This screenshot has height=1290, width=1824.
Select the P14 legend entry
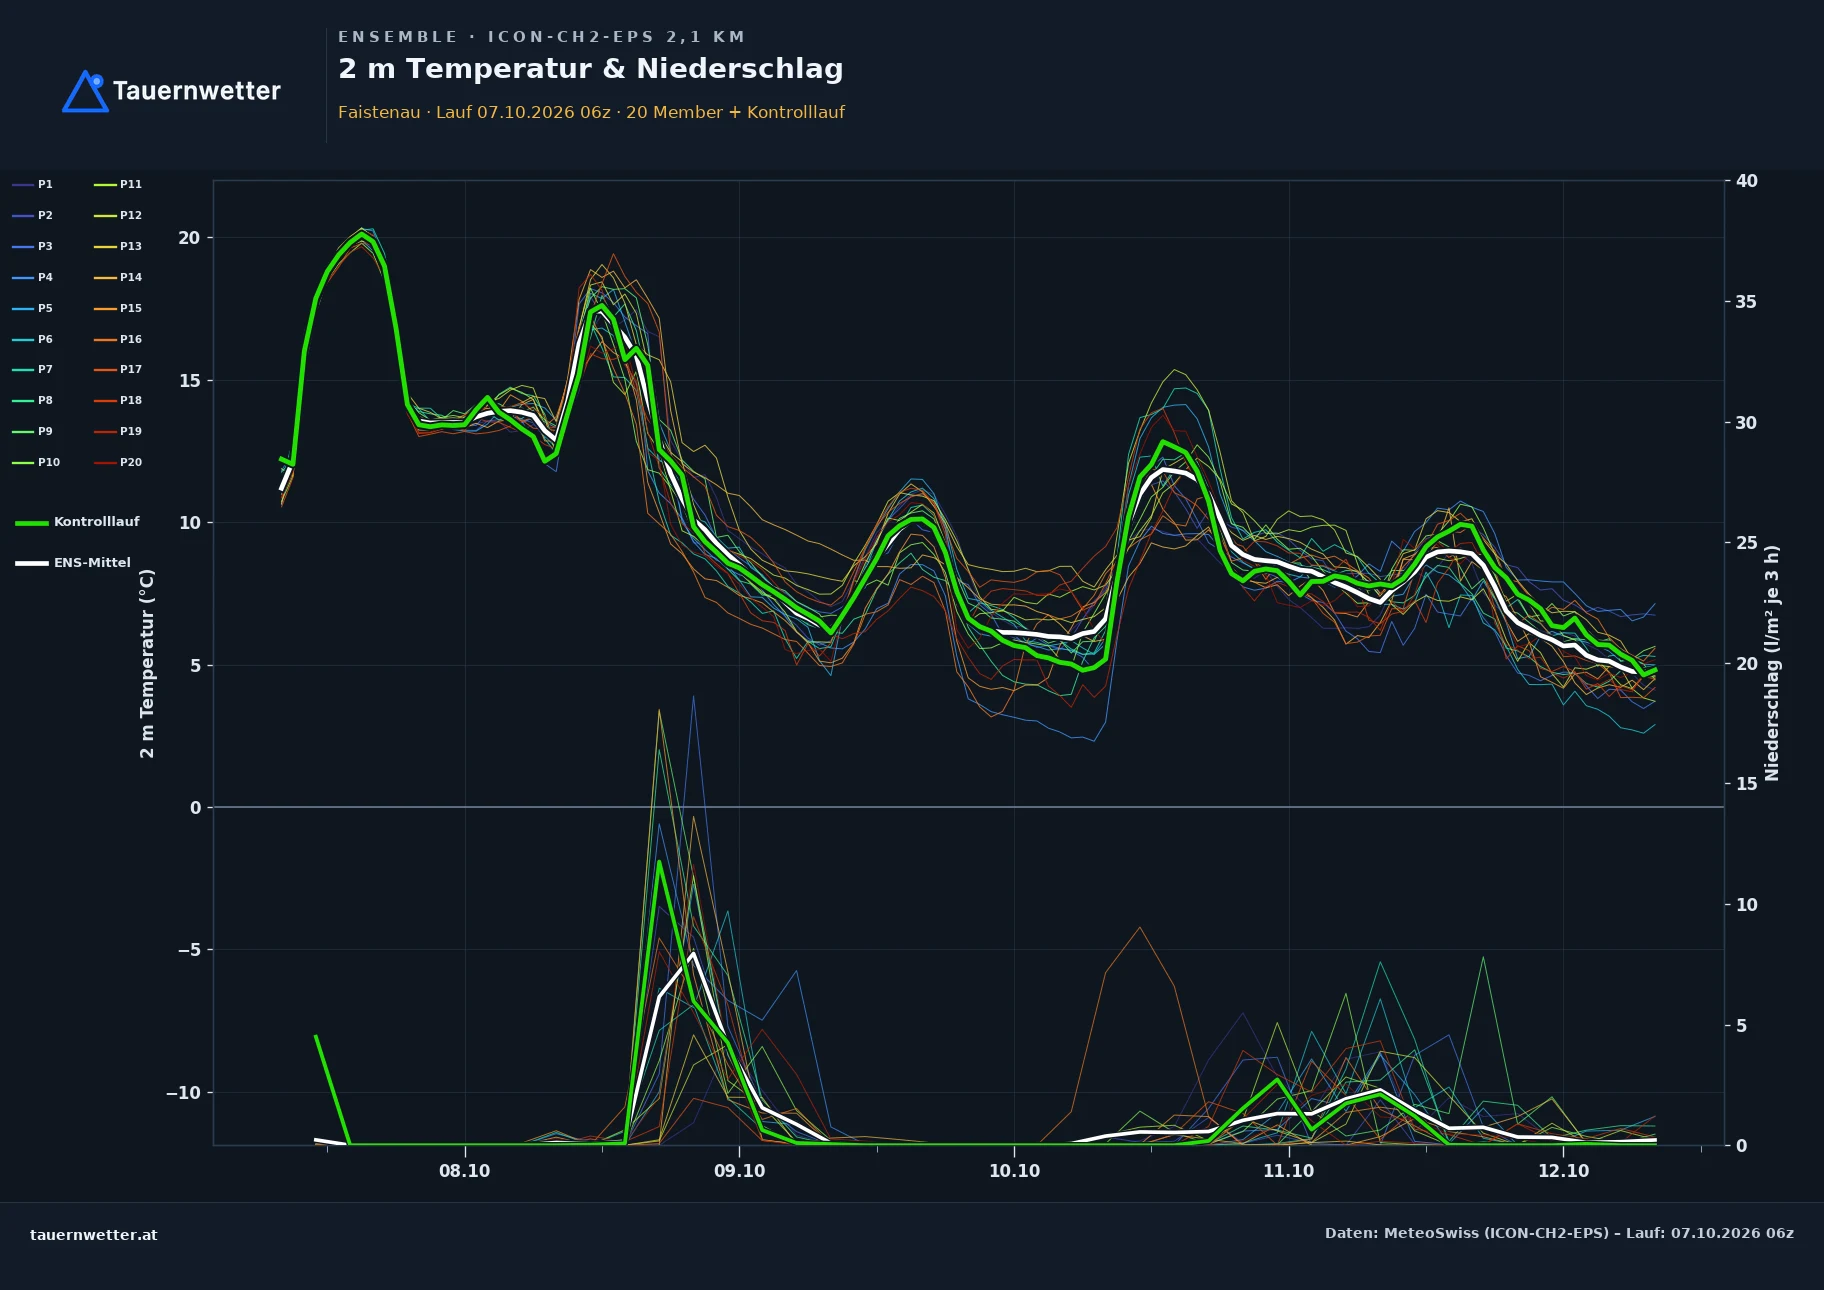pyautogui.click(x=118, y=277)
